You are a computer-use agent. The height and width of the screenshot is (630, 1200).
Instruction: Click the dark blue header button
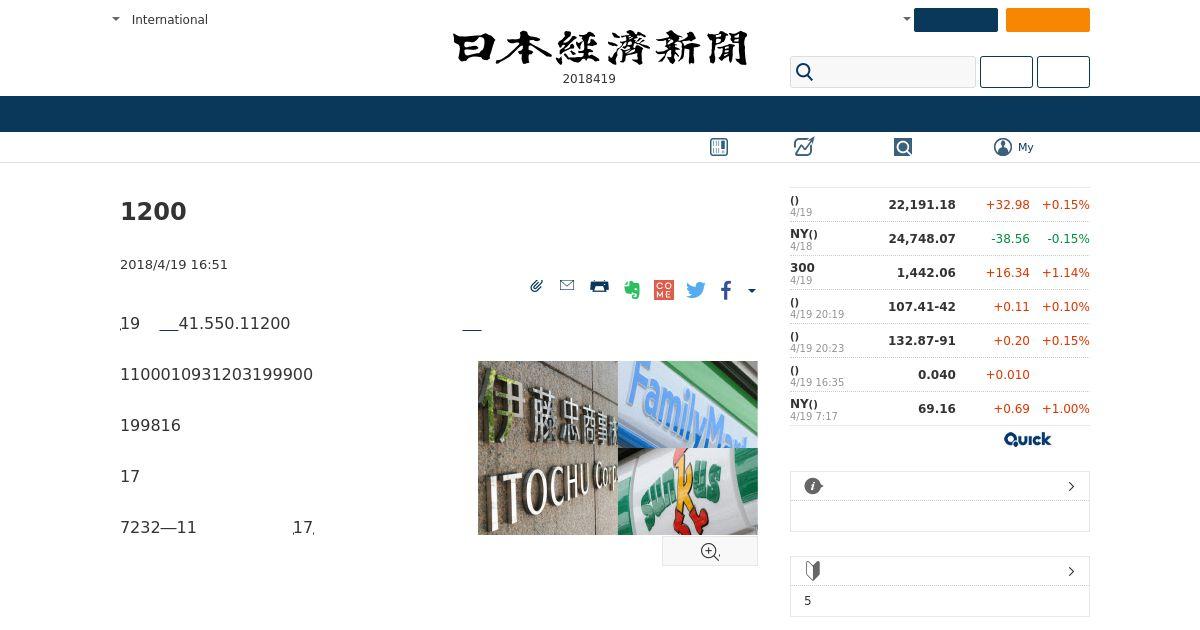click(x=956, y=20)
